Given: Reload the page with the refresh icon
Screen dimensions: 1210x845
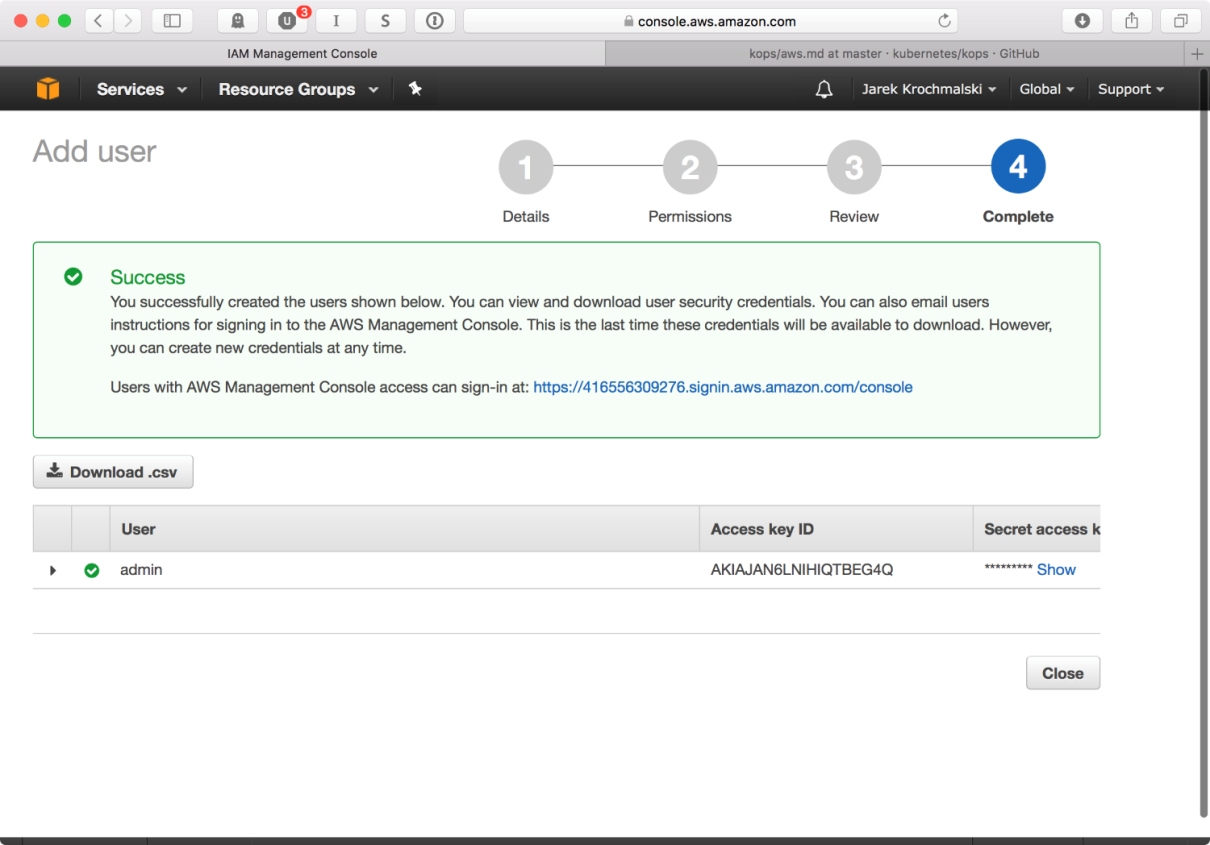Looking at the screenshot, I should coord(944,20).
